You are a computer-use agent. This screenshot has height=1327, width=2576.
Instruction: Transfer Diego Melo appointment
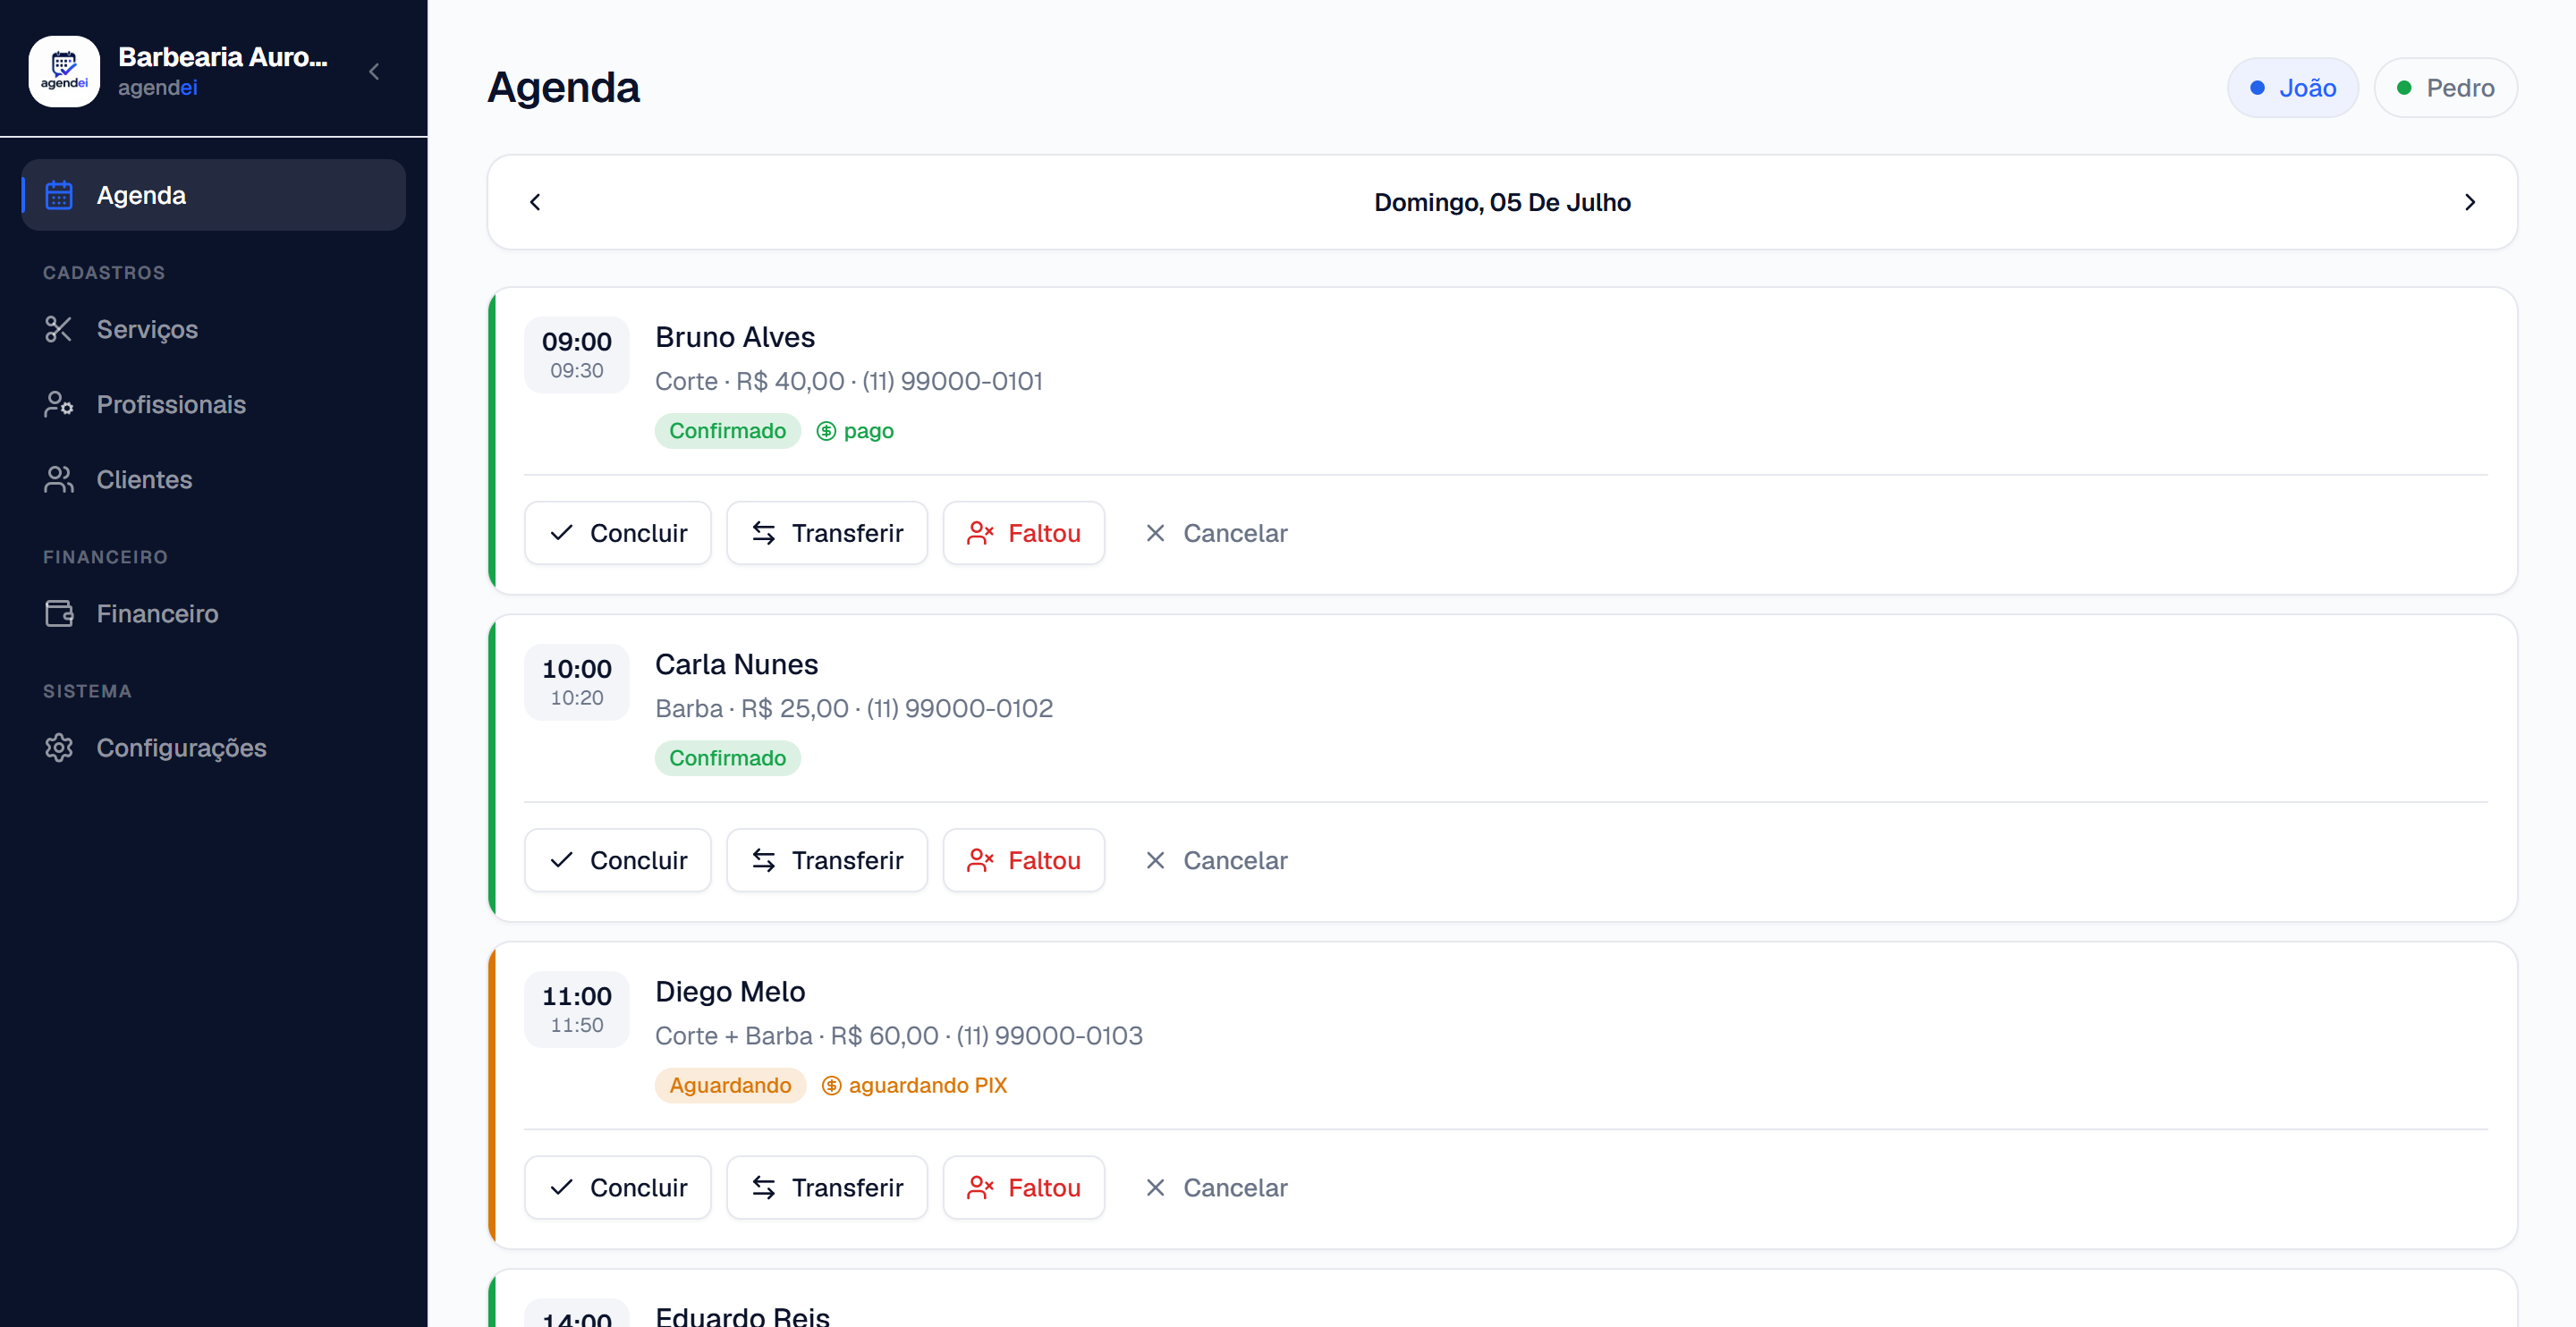point(827,1187)
